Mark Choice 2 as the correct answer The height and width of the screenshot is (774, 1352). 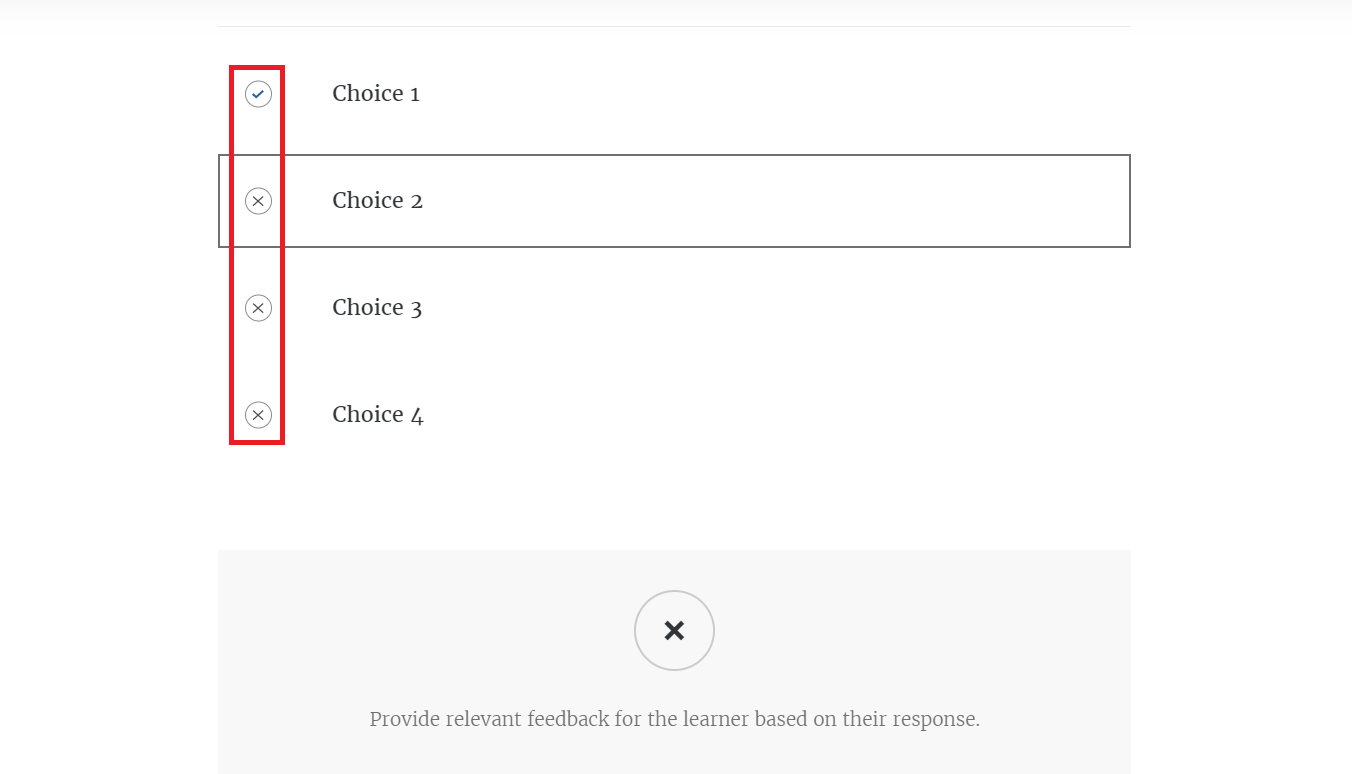[258, 201]
